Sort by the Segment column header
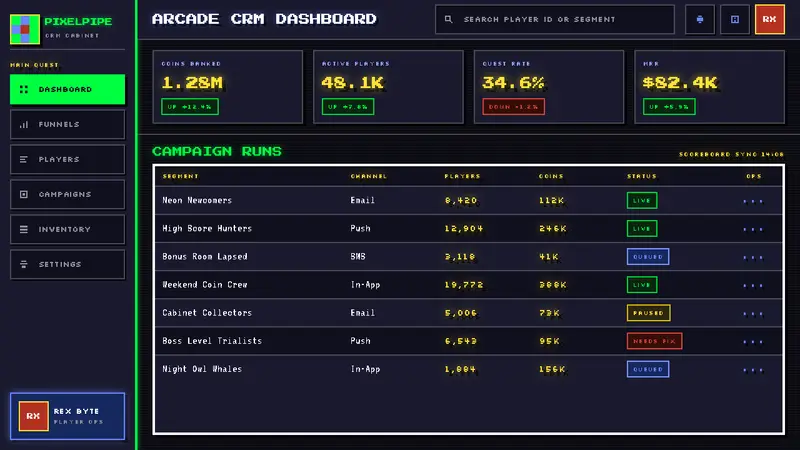 pos(181,176)
